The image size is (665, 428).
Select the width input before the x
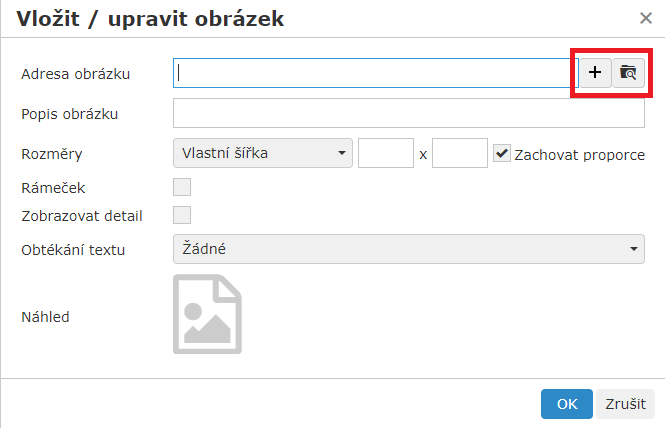point(385,153)
